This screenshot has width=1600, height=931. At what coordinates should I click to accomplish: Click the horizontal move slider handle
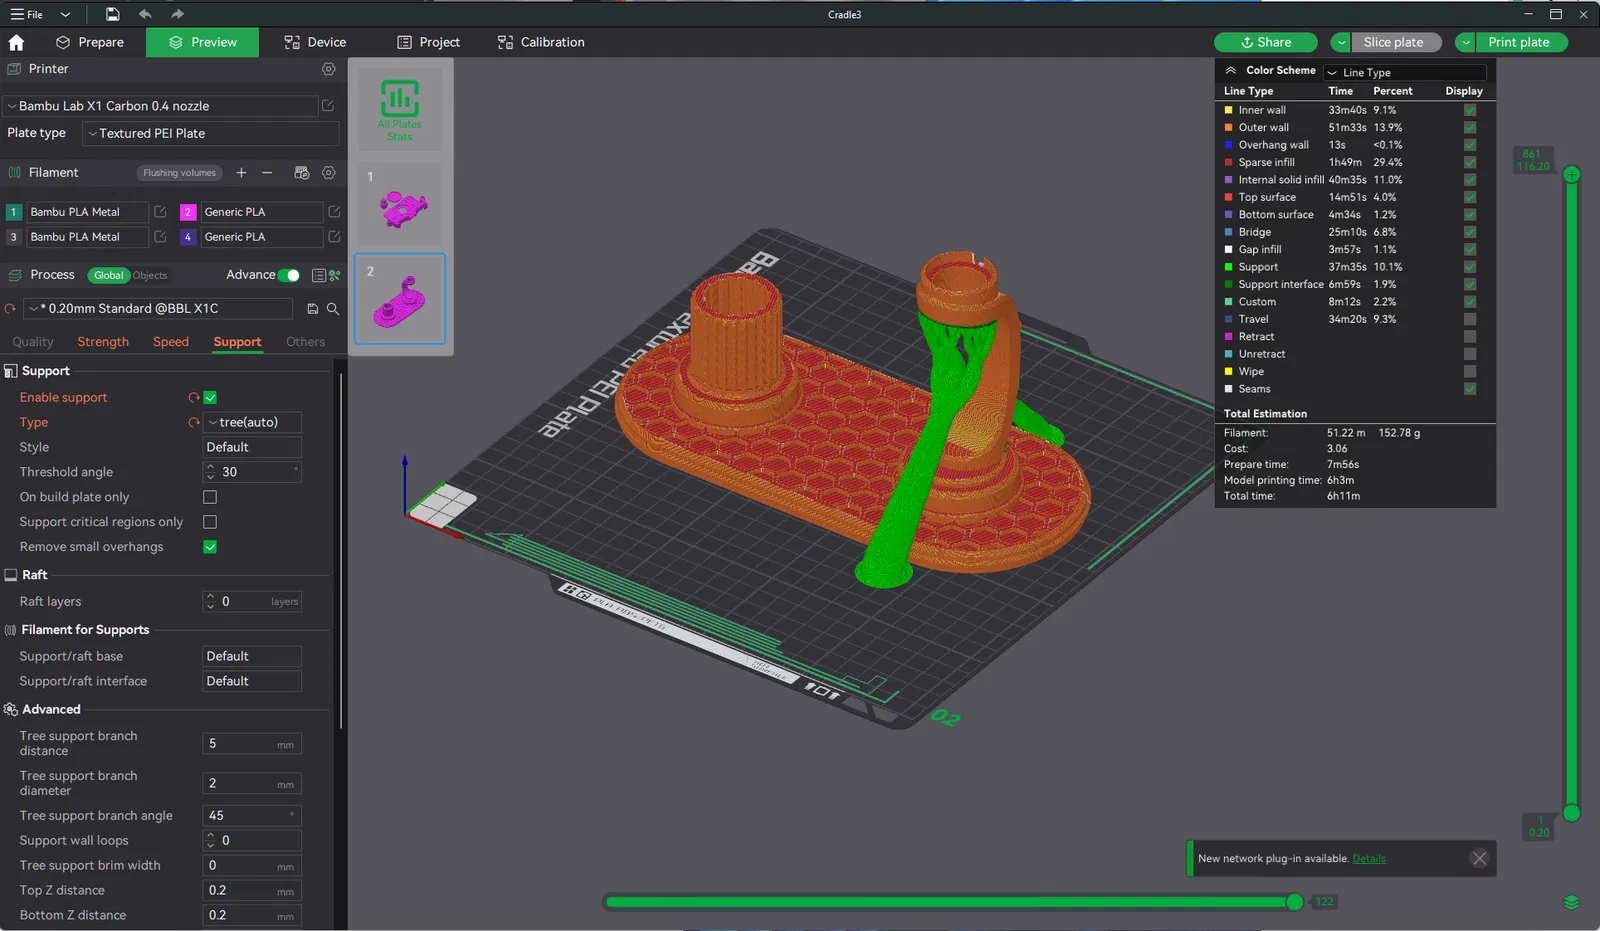[1295, 902]
